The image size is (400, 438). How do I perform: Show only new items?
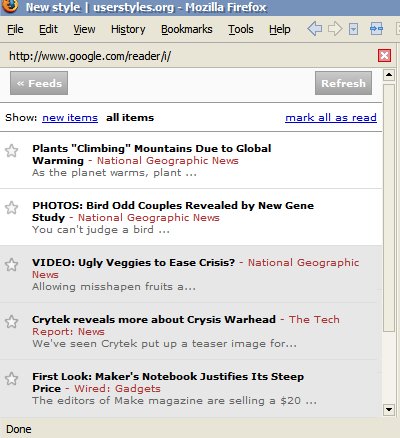point(70,118)
